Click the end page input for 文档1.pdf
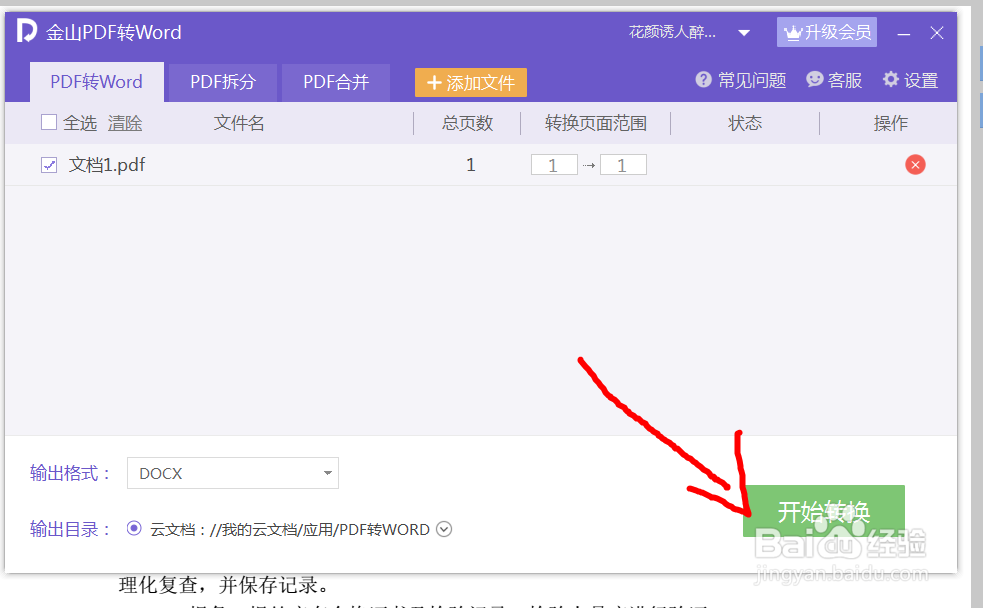The height and width of the screenshot is (608, 983). pyautogui.click(x=623, y=165)
